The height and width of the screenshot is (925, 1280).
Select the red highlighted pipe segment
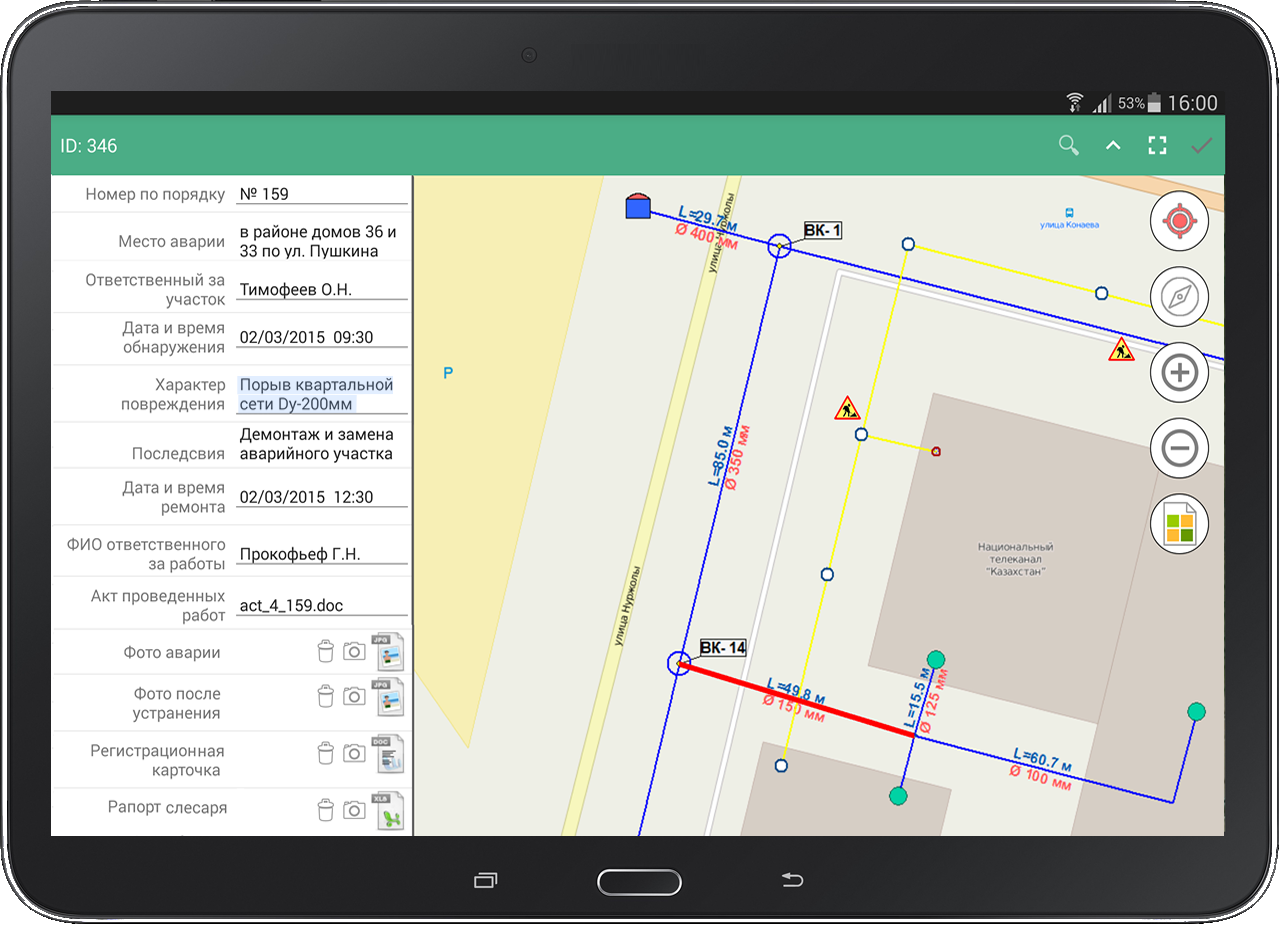[x=800, y=700]
